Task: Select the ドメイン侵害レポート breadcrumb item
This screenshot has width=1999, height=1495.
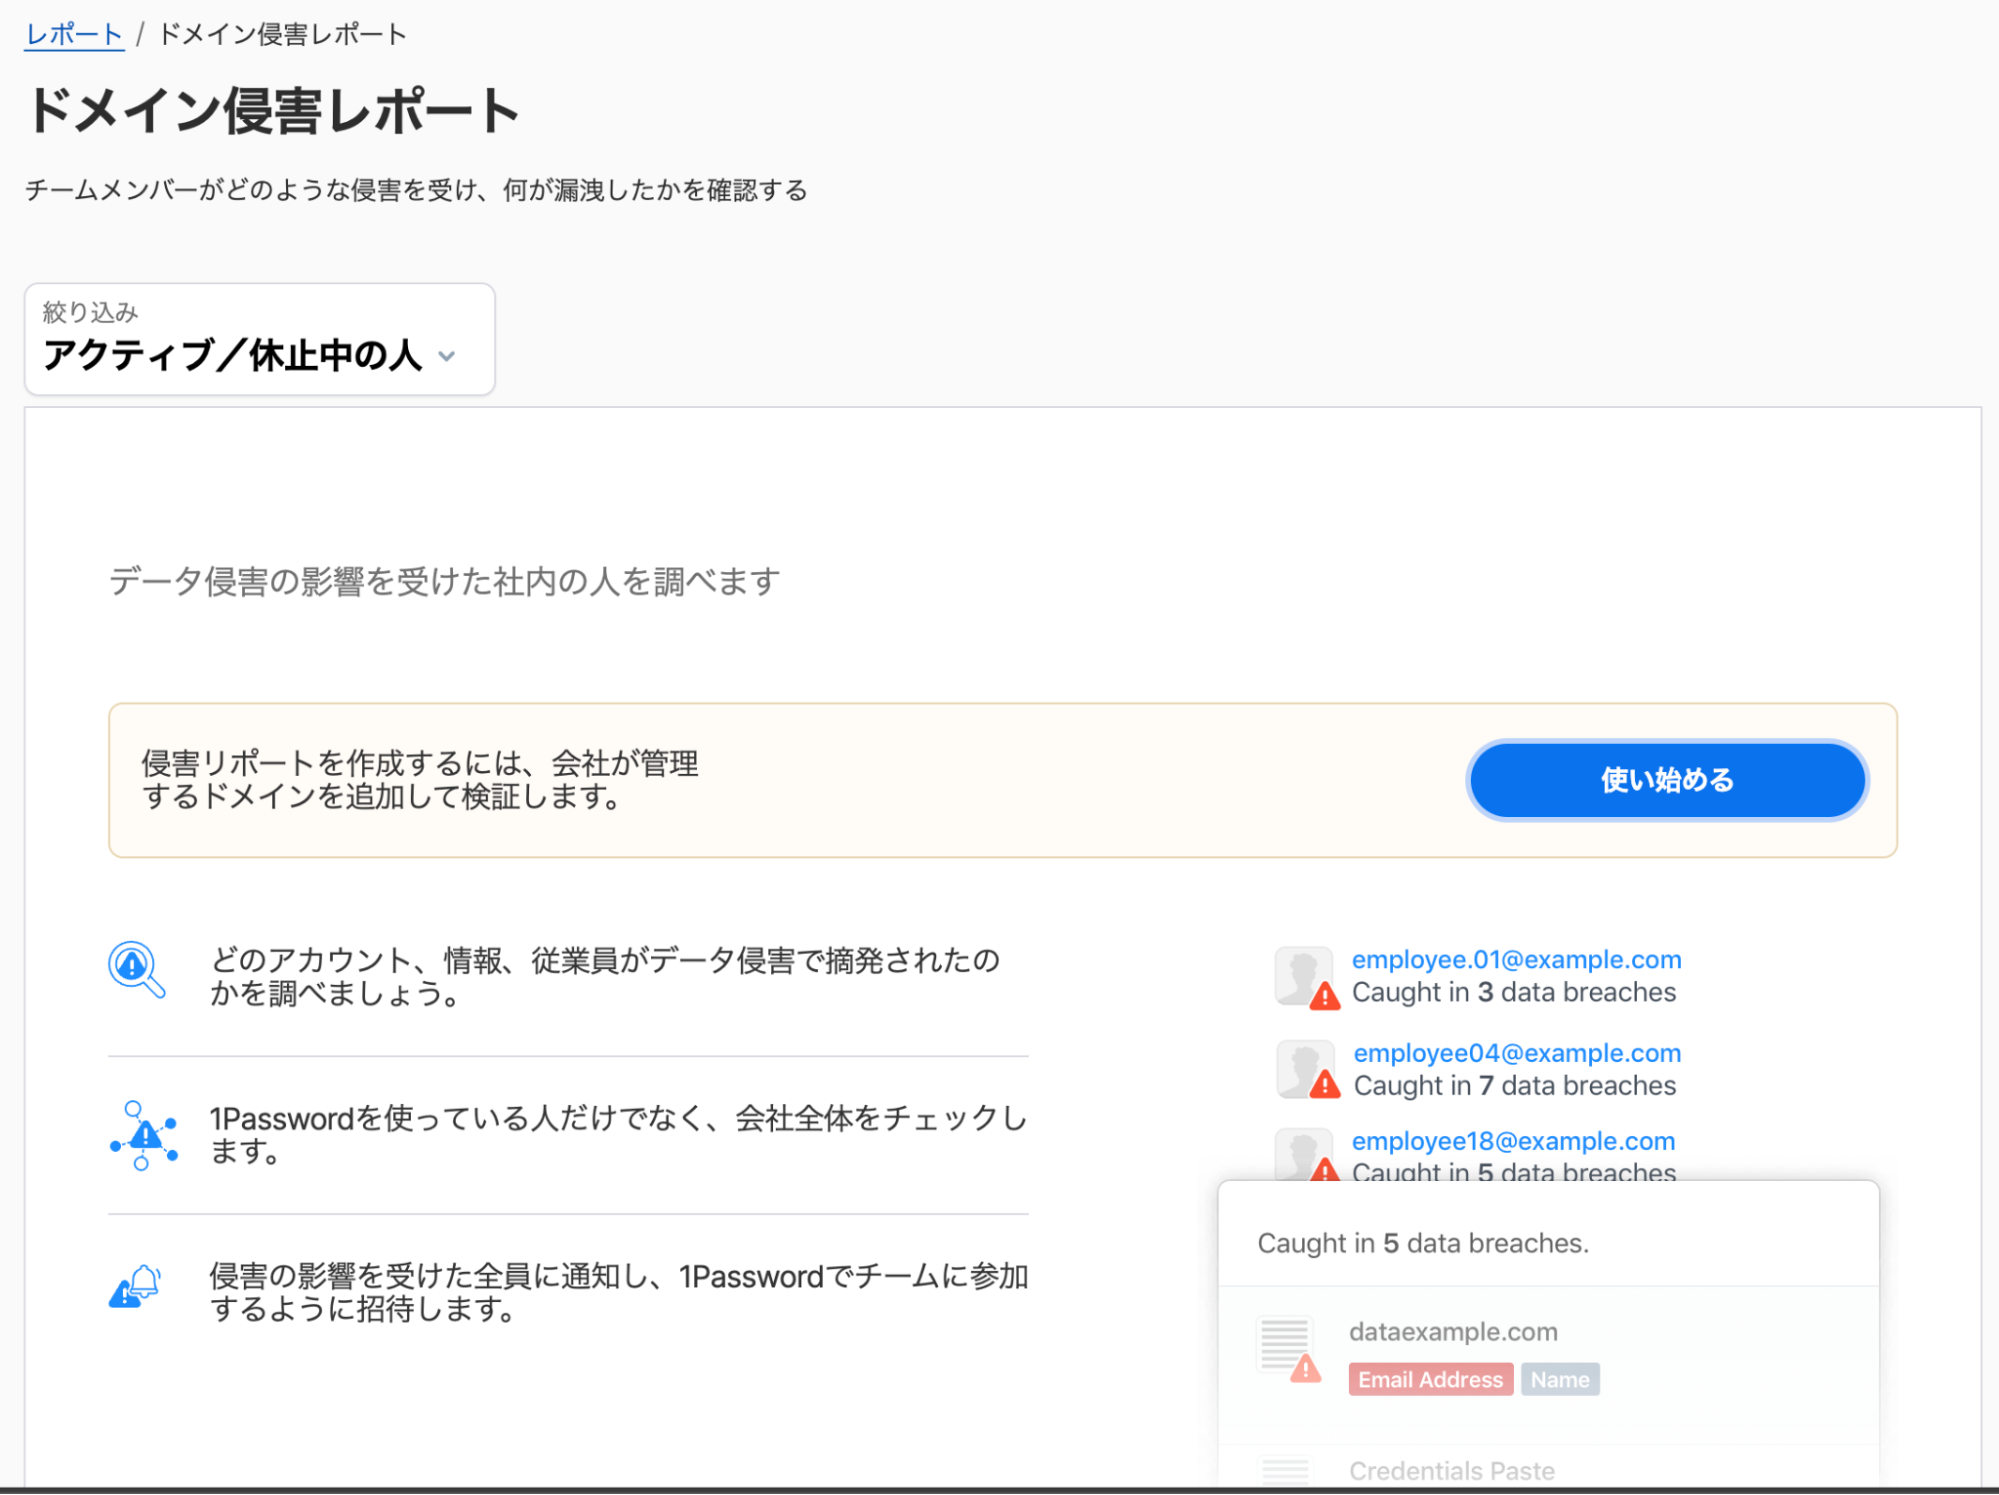Action: pyautogui.click(x=281, y=33)
